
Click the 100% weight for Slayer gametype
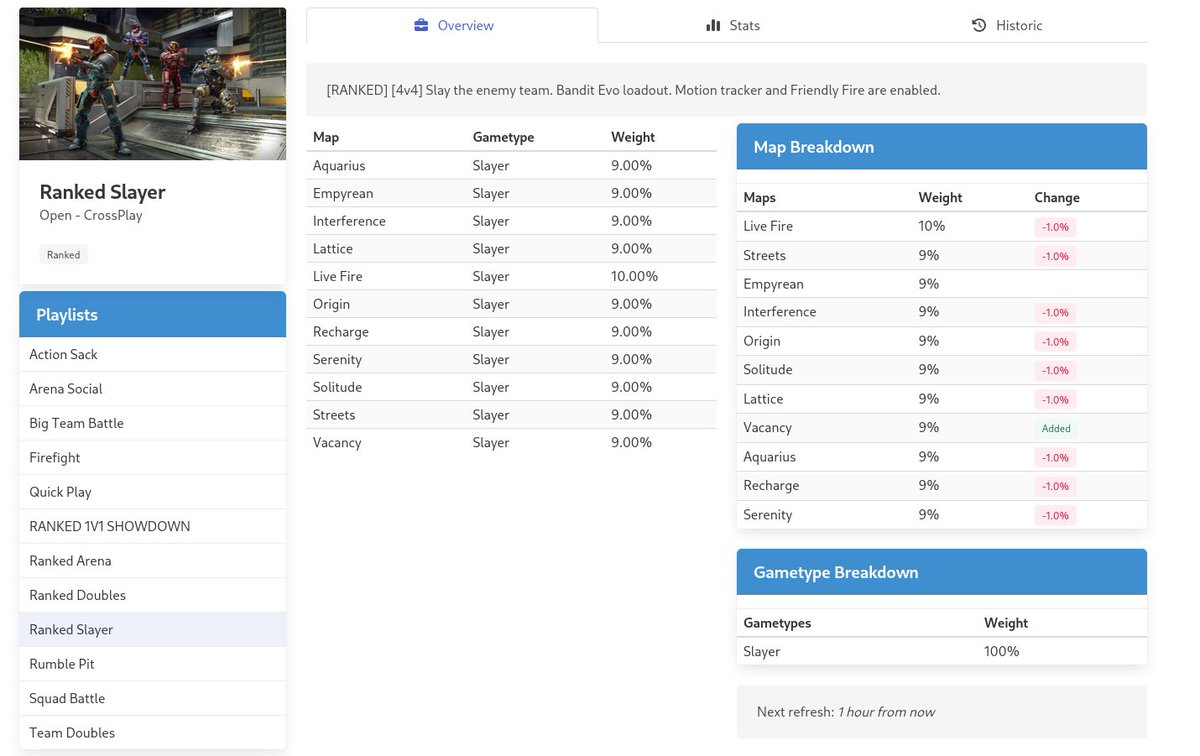(1002, 651)
